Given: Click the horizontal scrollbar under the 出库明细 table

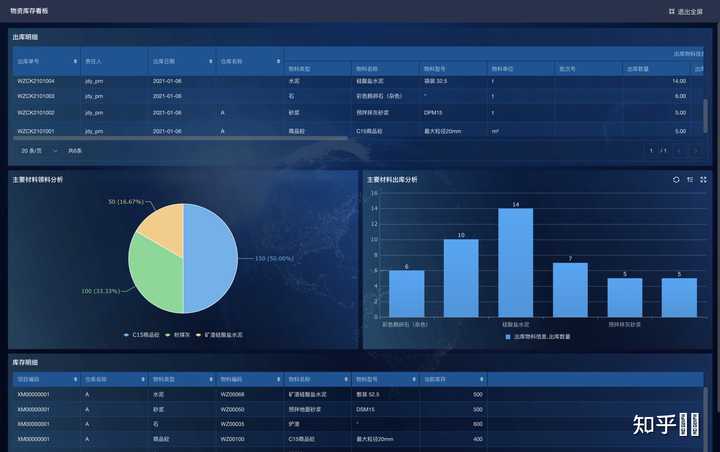Looking at the screenshot, I should click(182, 137).
